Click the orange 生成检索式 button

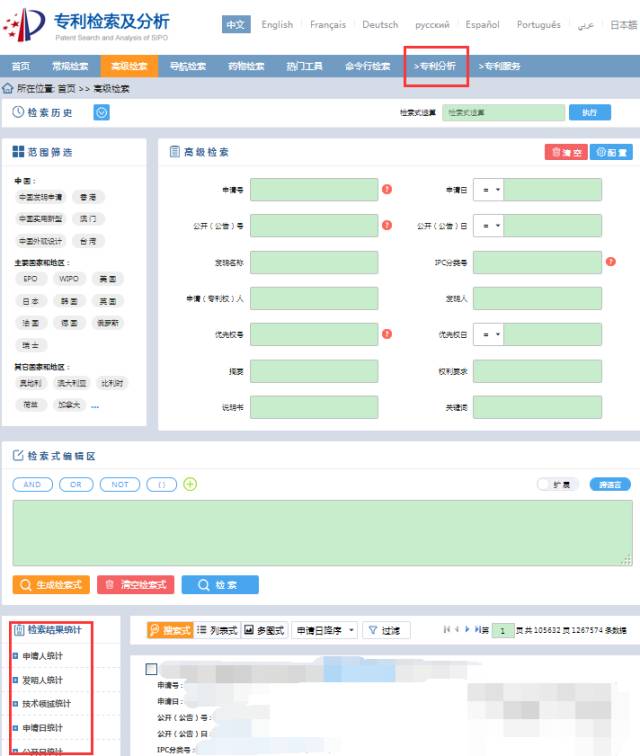coord(51,585)
